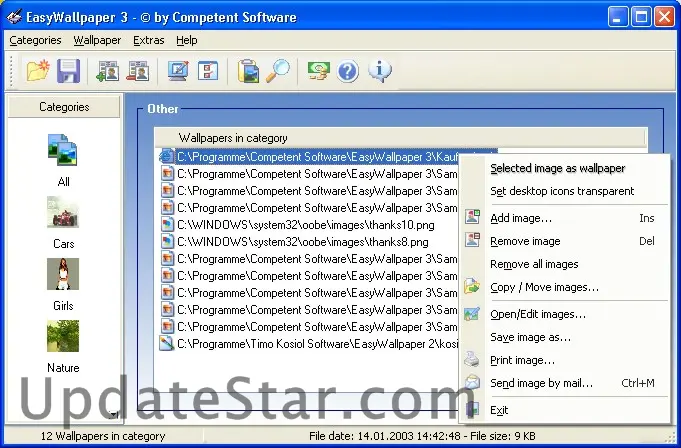Image resolution: width=681 pixels, height=448 pixels.
Task: Click the printer icon beside Print image
Action: click(x=472, y=359)
